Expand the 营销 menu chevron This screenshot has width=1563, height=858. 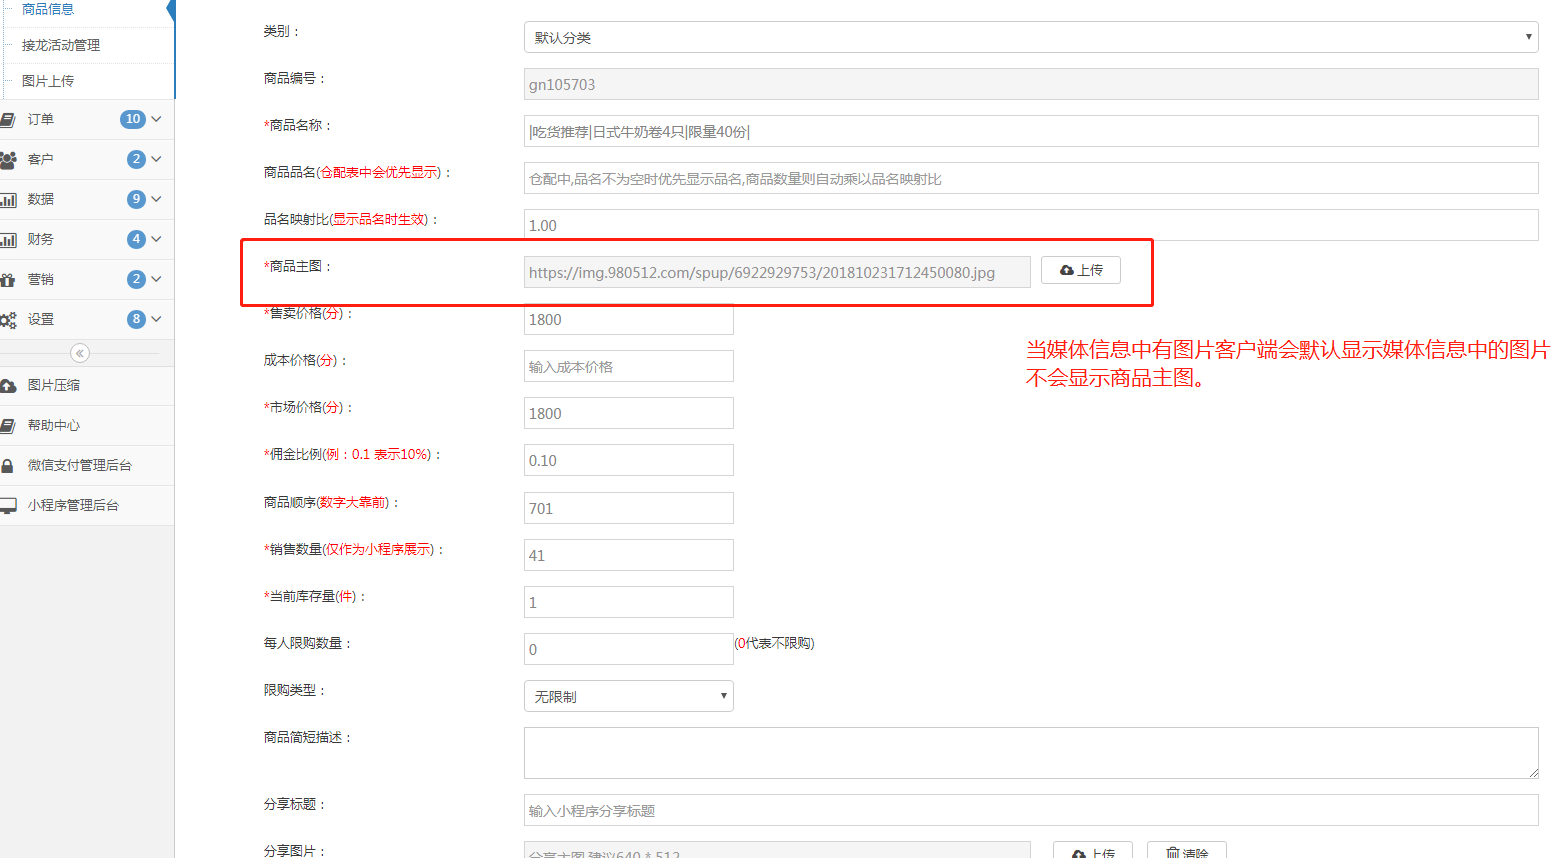point(156,279)
